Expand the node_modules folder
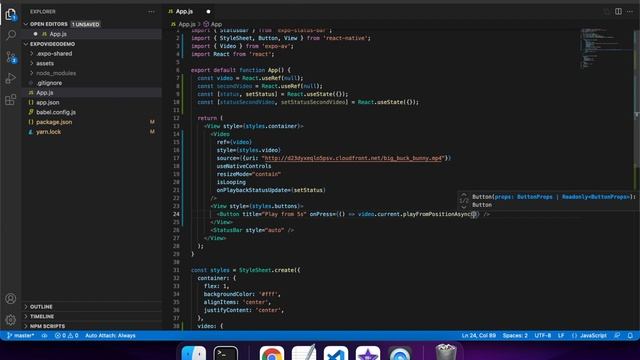The height and width of the screenshot is (360, 640). [x=56, y=73]
